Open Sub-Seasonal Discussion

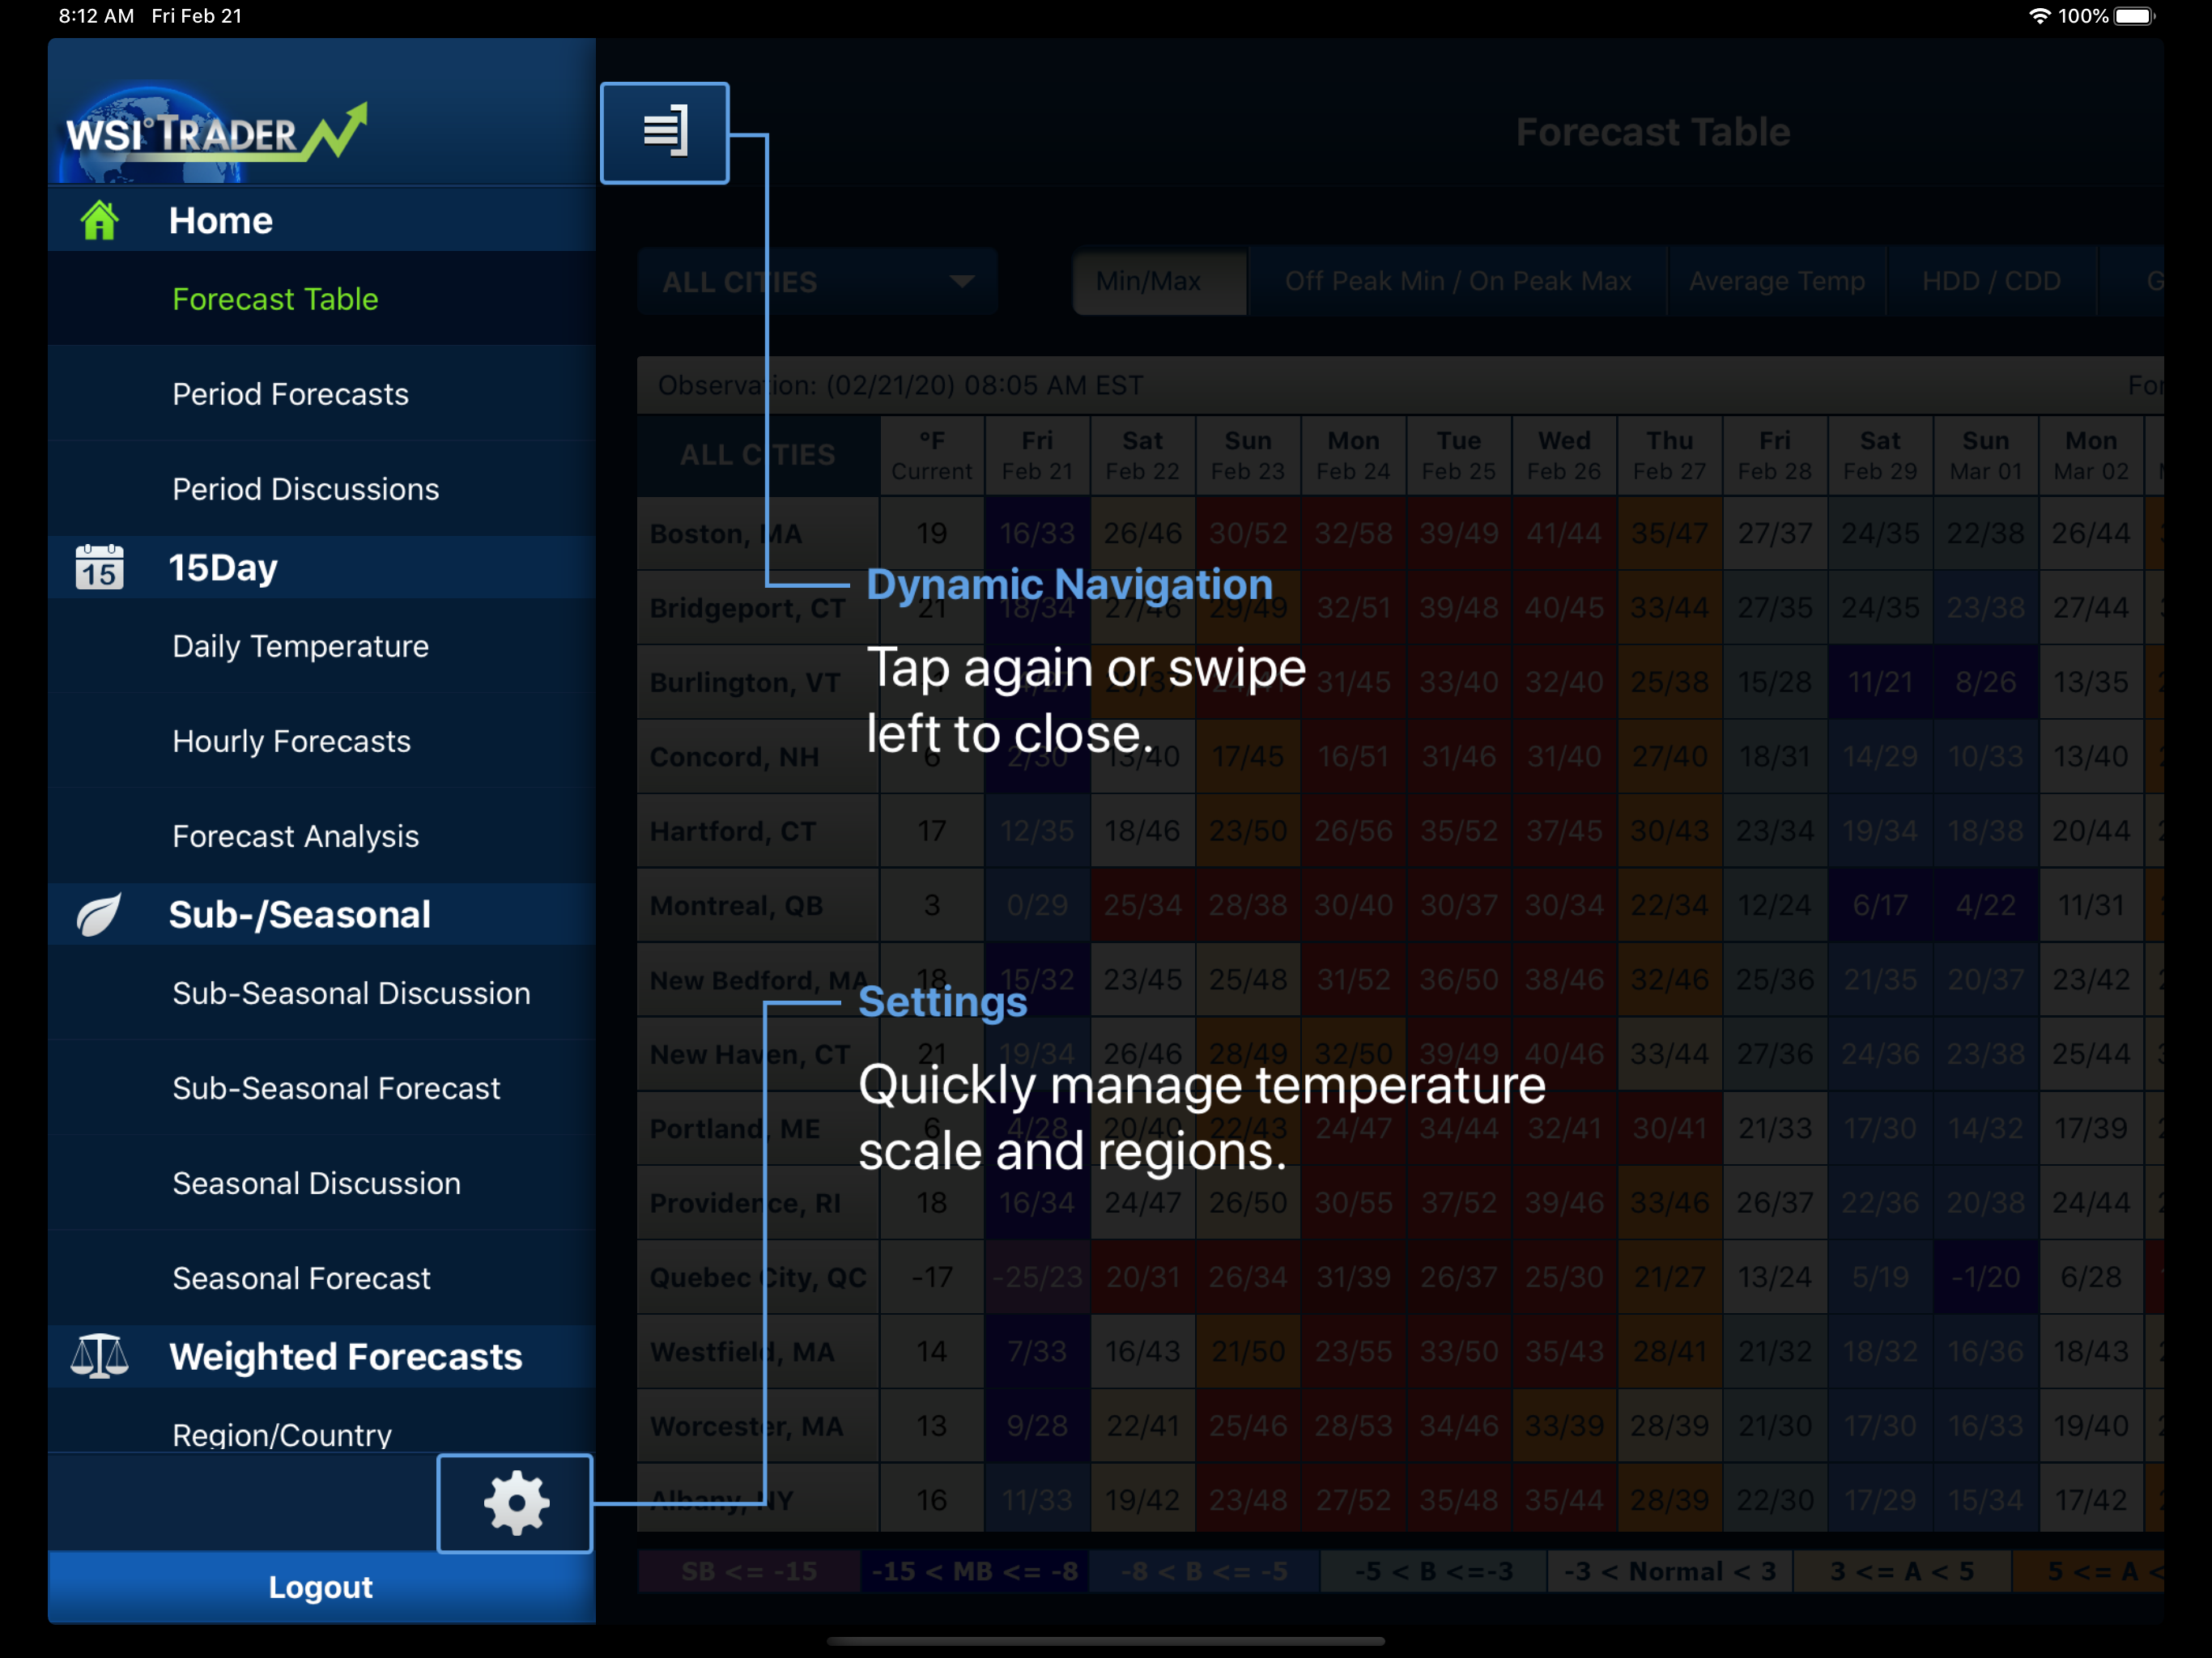[322, 993]
